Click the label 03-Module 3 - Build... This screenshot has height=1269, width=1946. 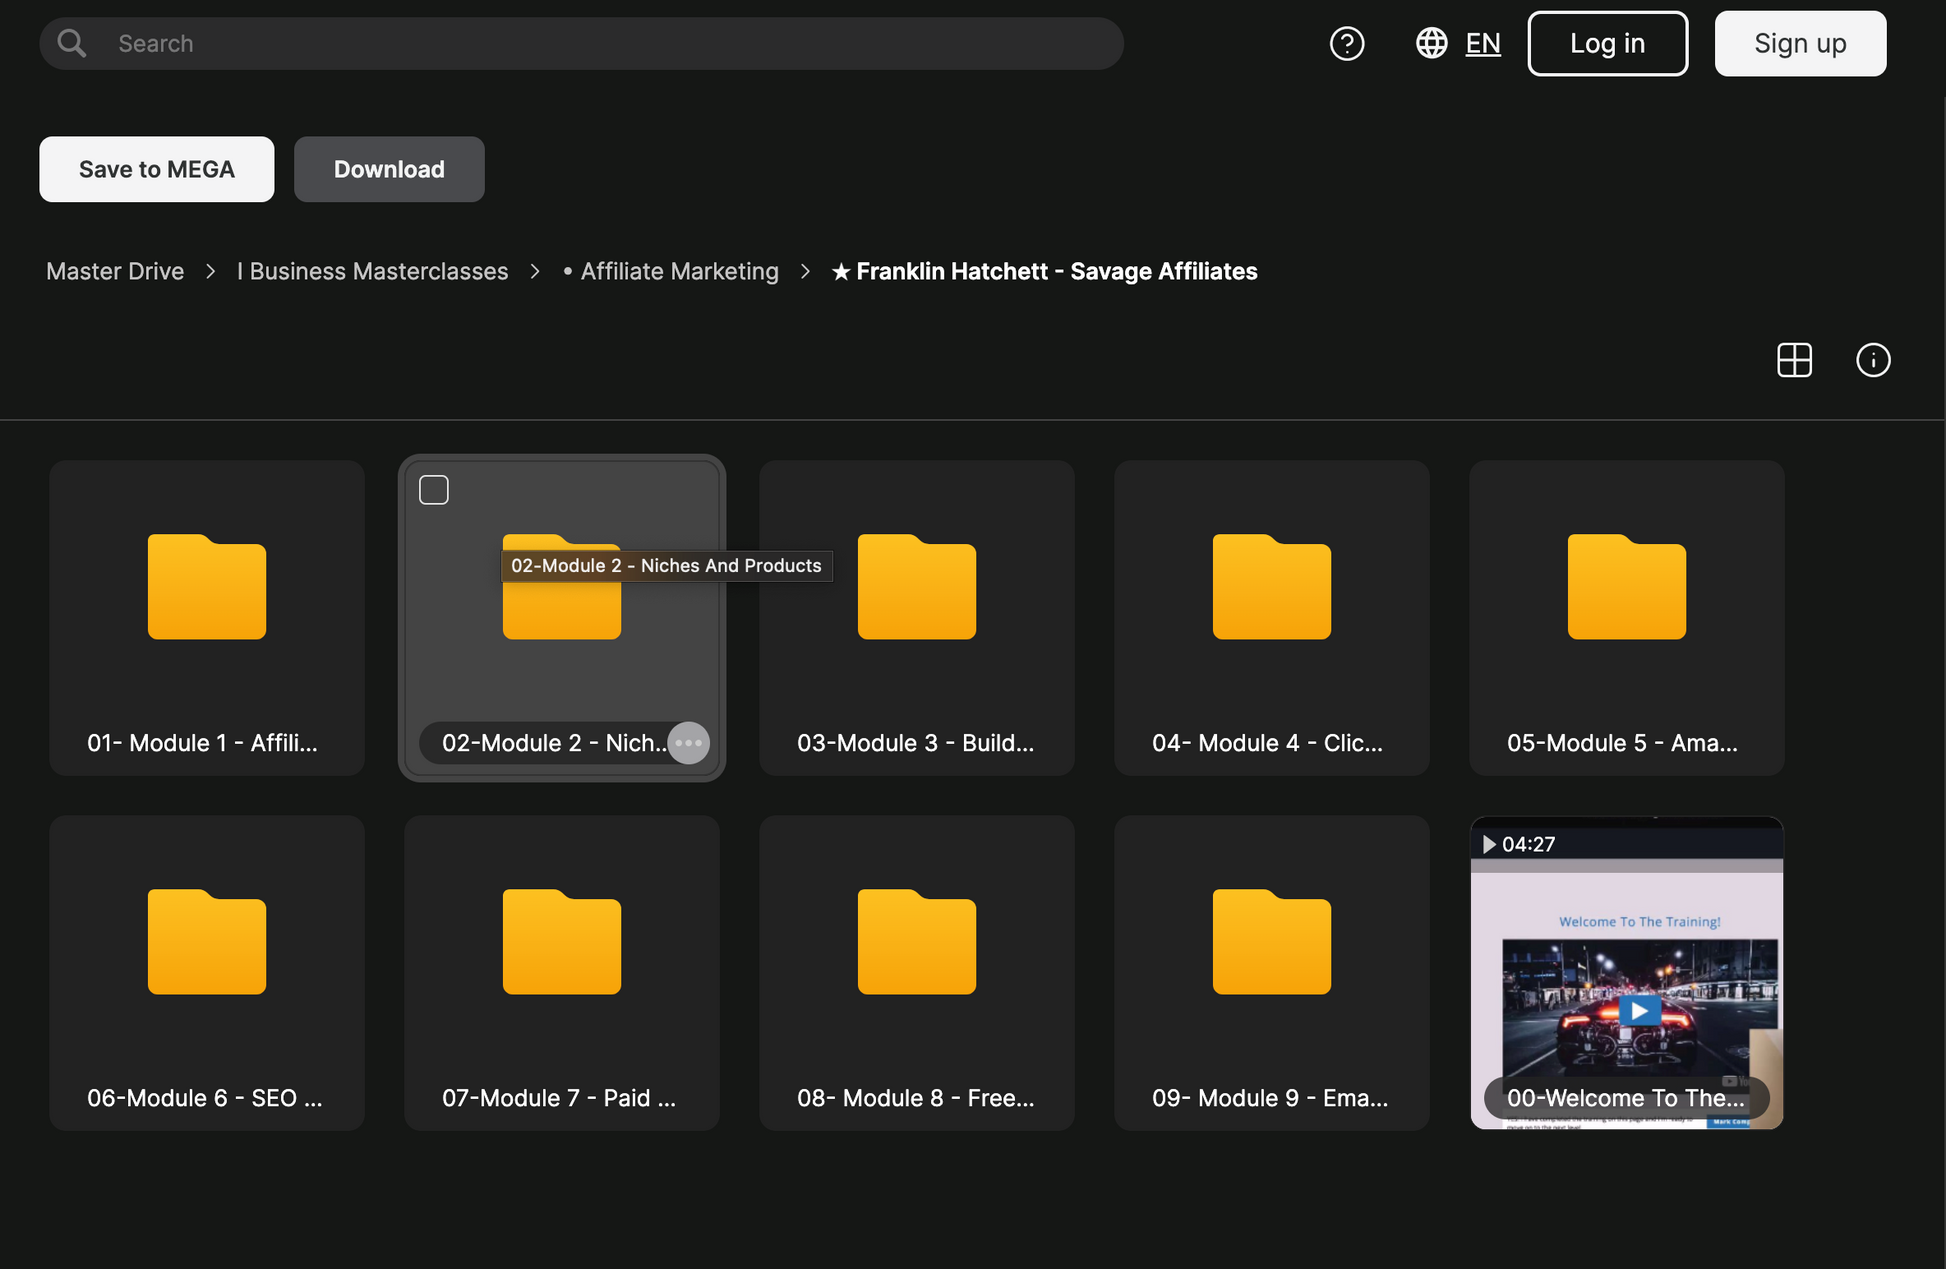coord(916,743)
